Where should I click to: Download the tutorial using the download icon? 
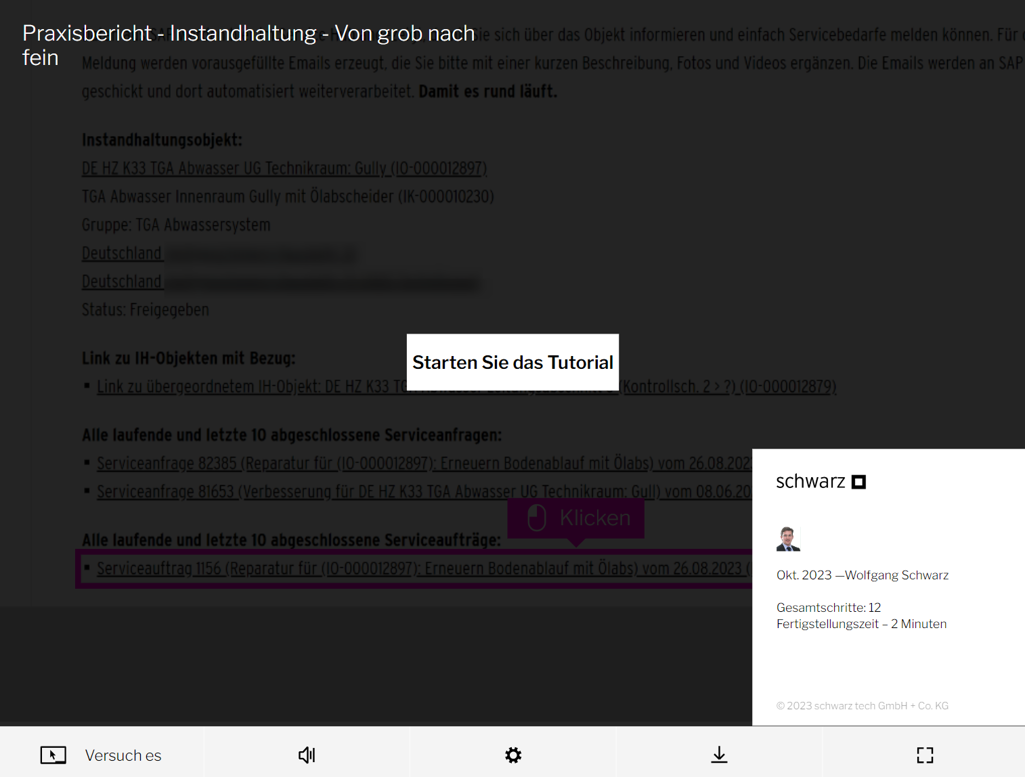(719, 755)
